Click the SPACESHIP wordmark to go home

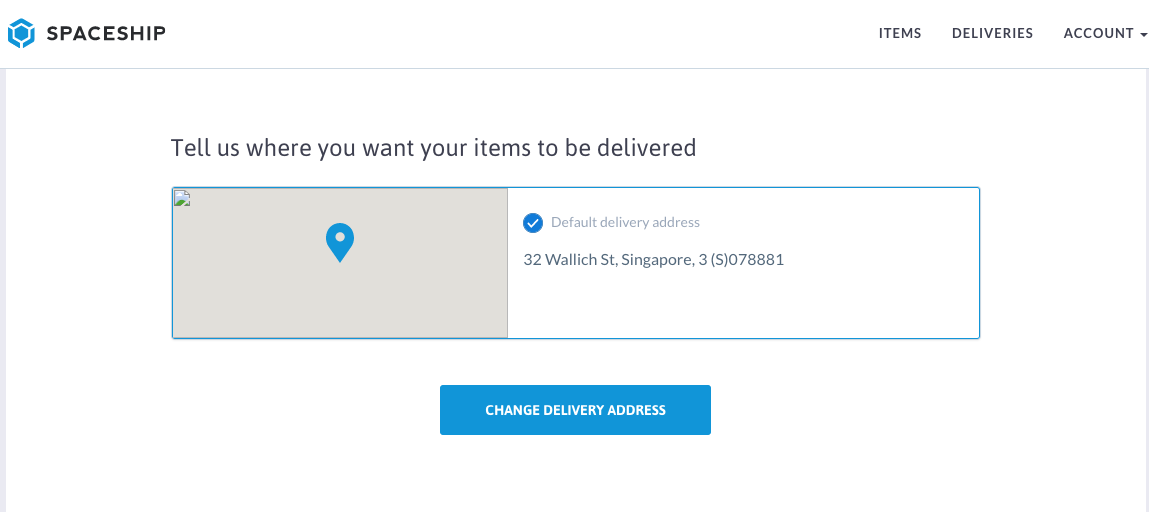coord(106,34)
